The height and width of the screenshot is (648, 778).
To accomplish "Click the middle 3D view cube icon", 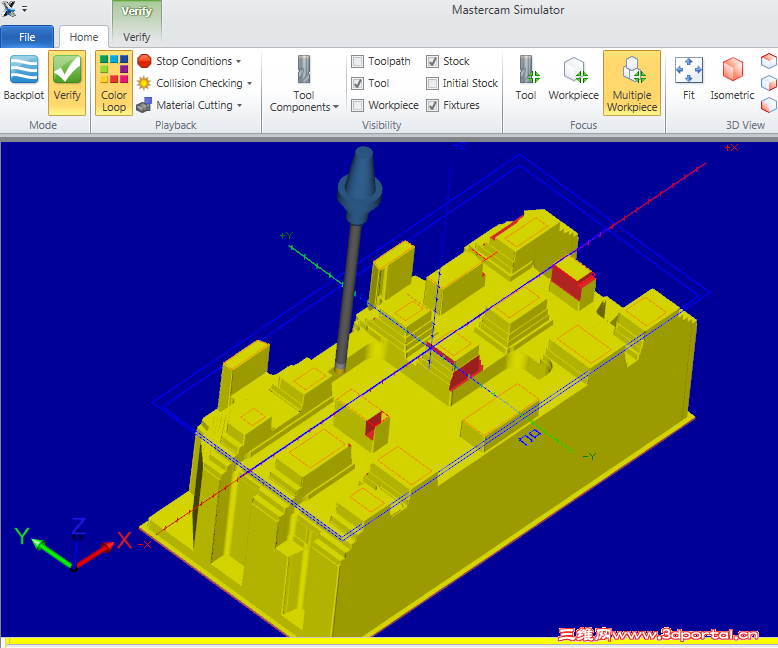I will [x=769, y=83].
